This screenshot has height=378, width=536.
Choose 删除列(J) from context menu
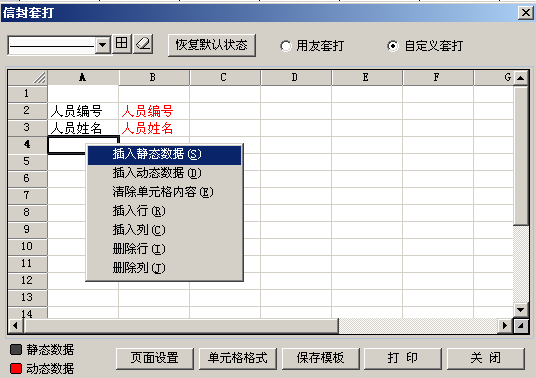[164, 268]
